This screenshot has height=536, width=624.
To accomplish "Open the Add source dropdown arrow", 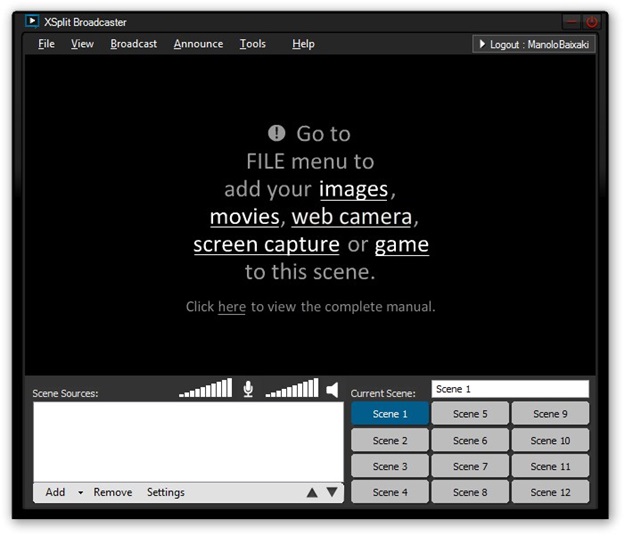I will [80, 493].
